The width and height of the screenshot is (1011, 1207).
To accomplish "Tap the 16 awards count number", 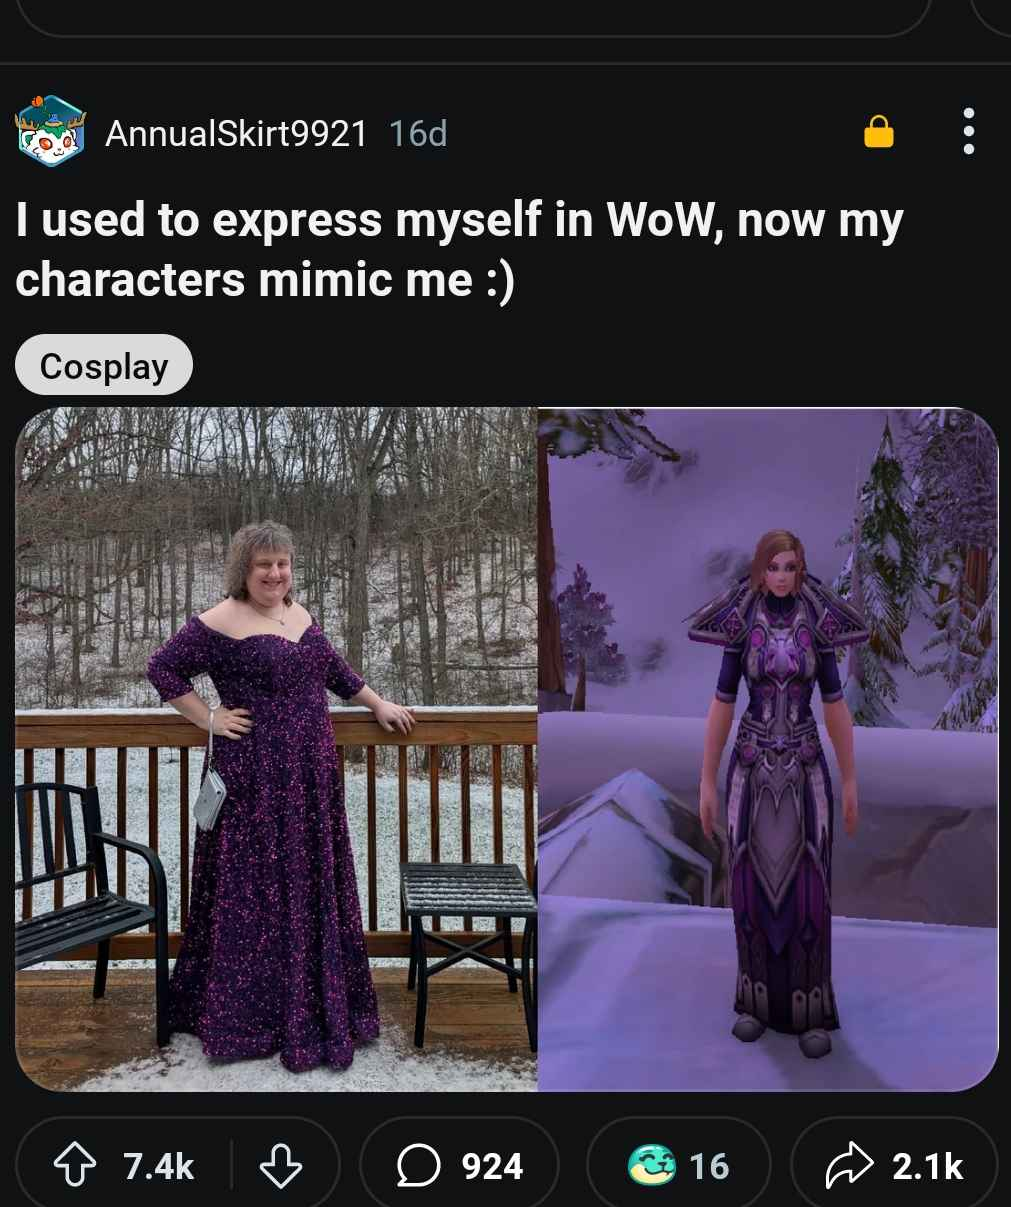I will point(709,1166).
